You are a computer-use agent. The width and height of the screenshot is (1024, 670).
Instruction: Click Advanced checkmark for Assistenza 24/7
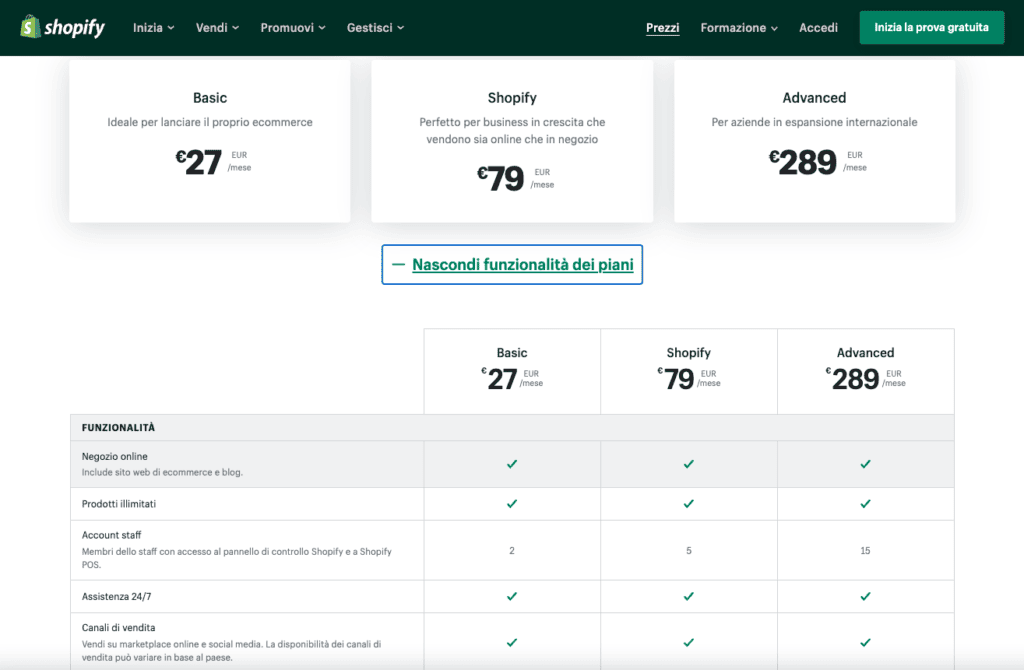pyautogui.click(x=865, y=596)
